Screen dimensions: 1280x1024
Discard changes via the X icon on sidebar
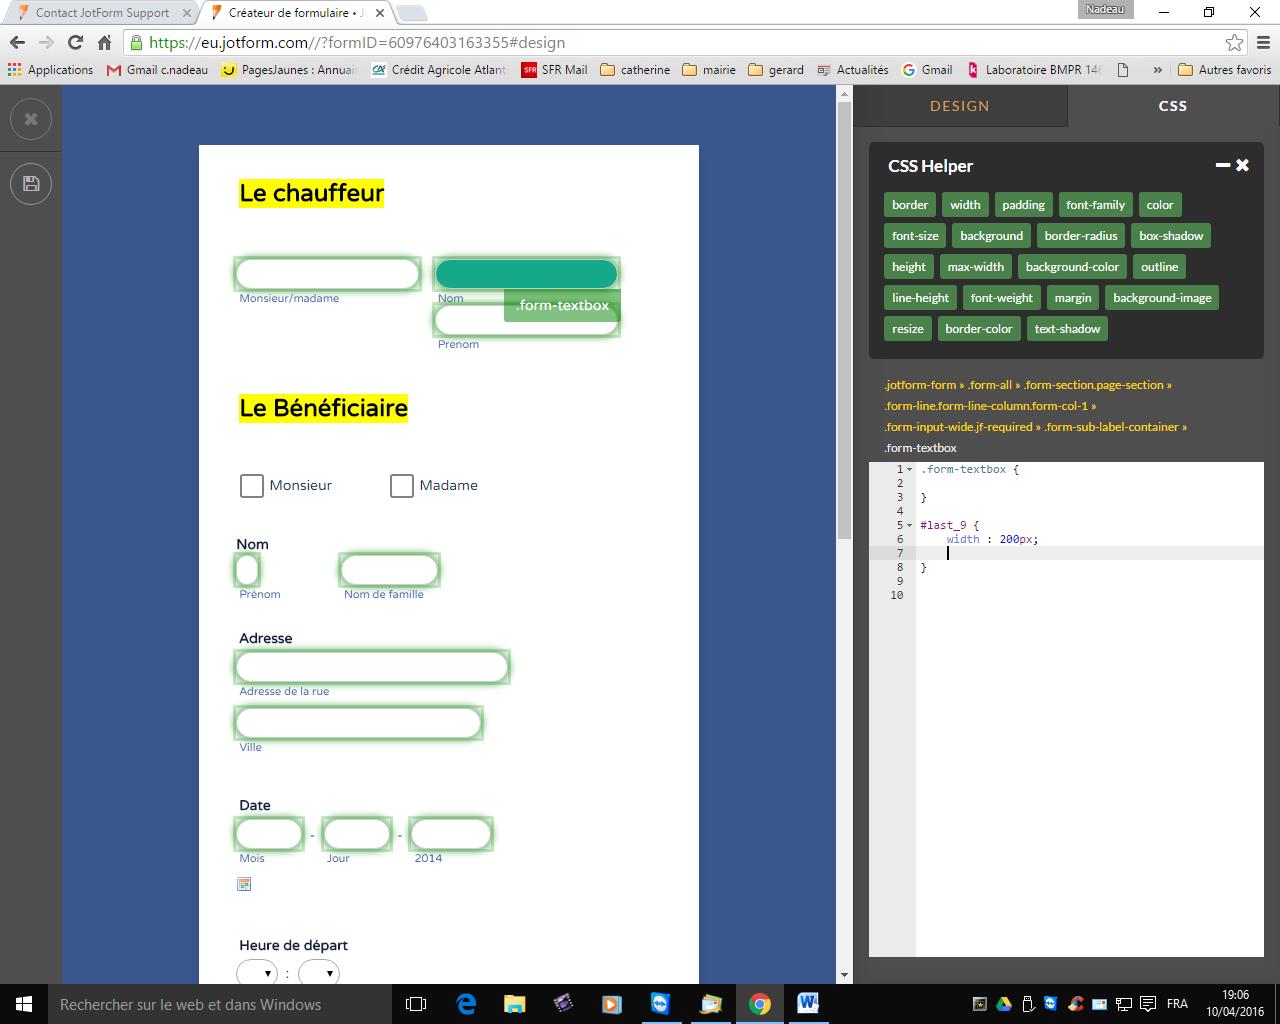31,118
